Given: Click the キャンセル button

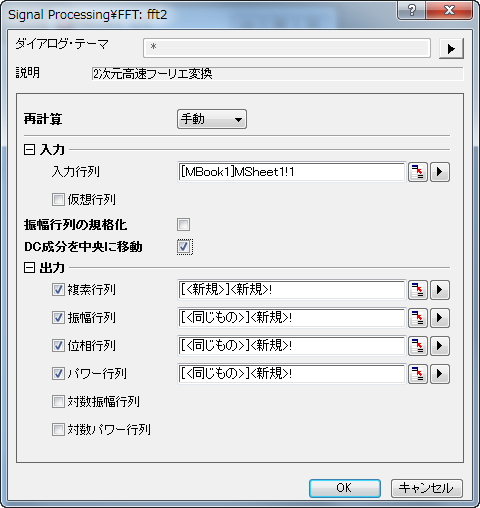Looking at the screenshot, I should [x=427, y=488].
